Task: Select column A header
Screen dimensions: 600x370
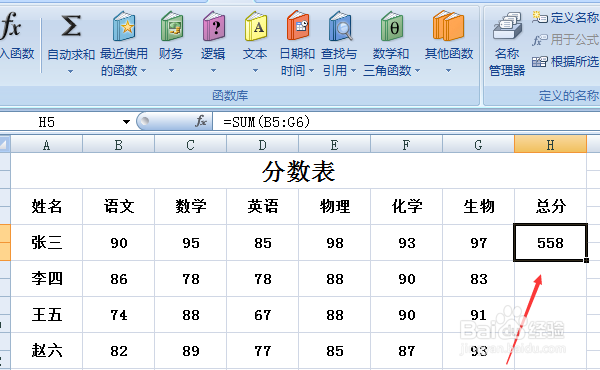Action: click(46, 145)
